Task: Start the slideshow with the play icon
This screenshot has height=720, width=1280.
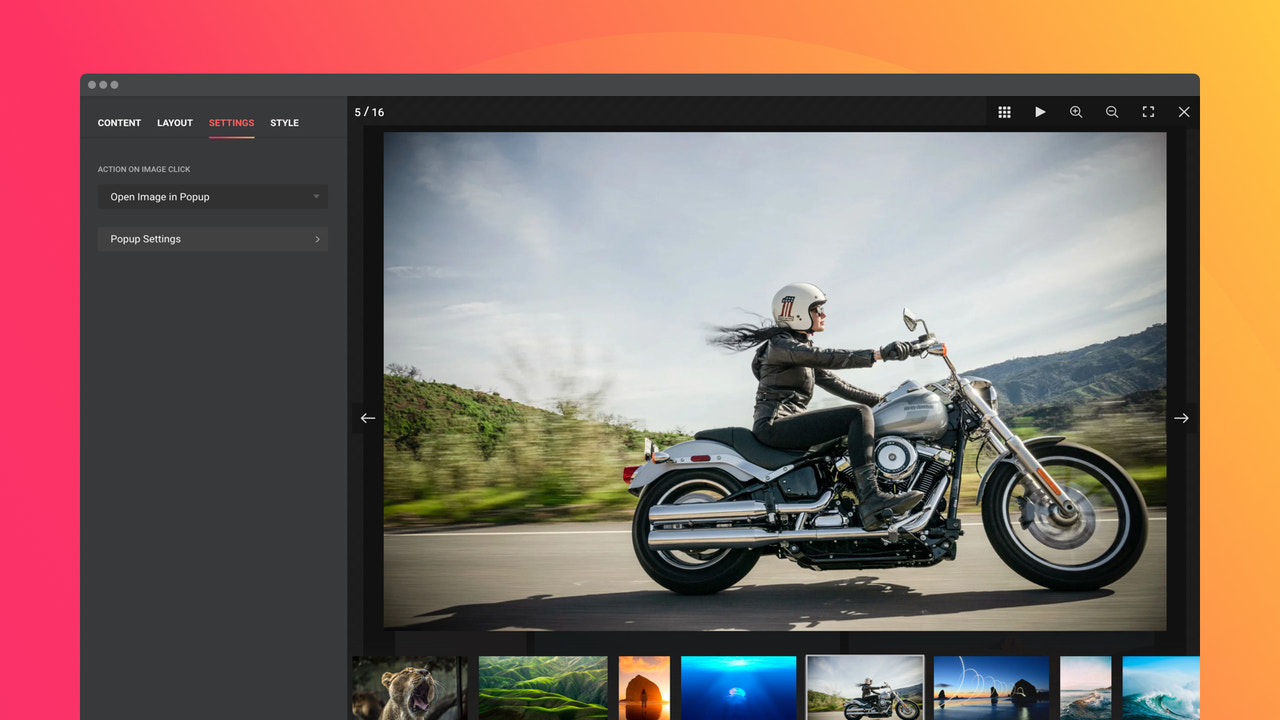Action: coord(1040,112)
